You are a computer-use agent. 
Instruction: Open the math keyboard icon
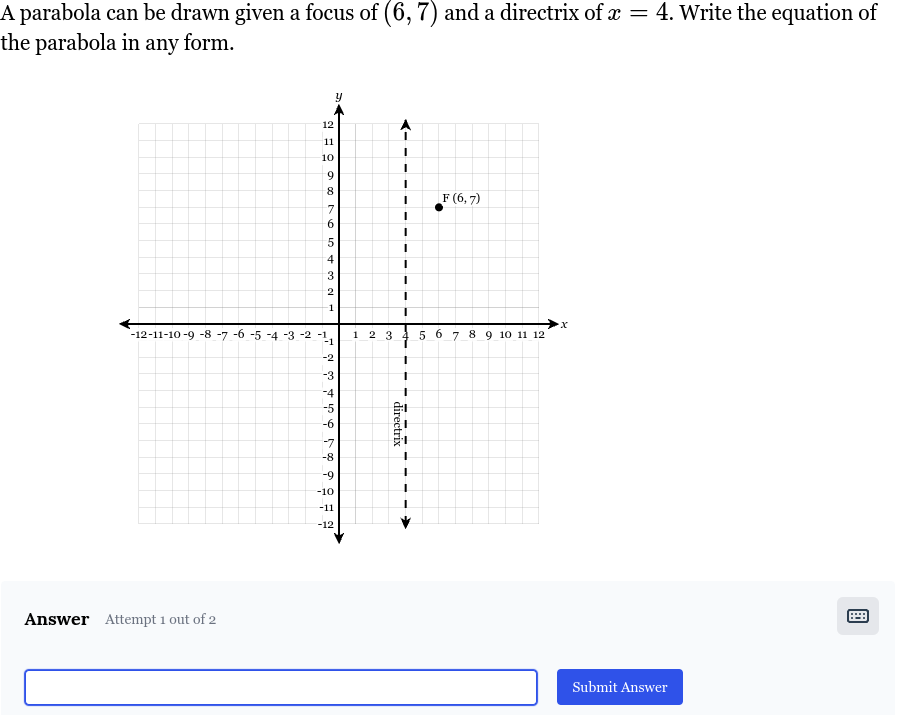pos(858,616)
